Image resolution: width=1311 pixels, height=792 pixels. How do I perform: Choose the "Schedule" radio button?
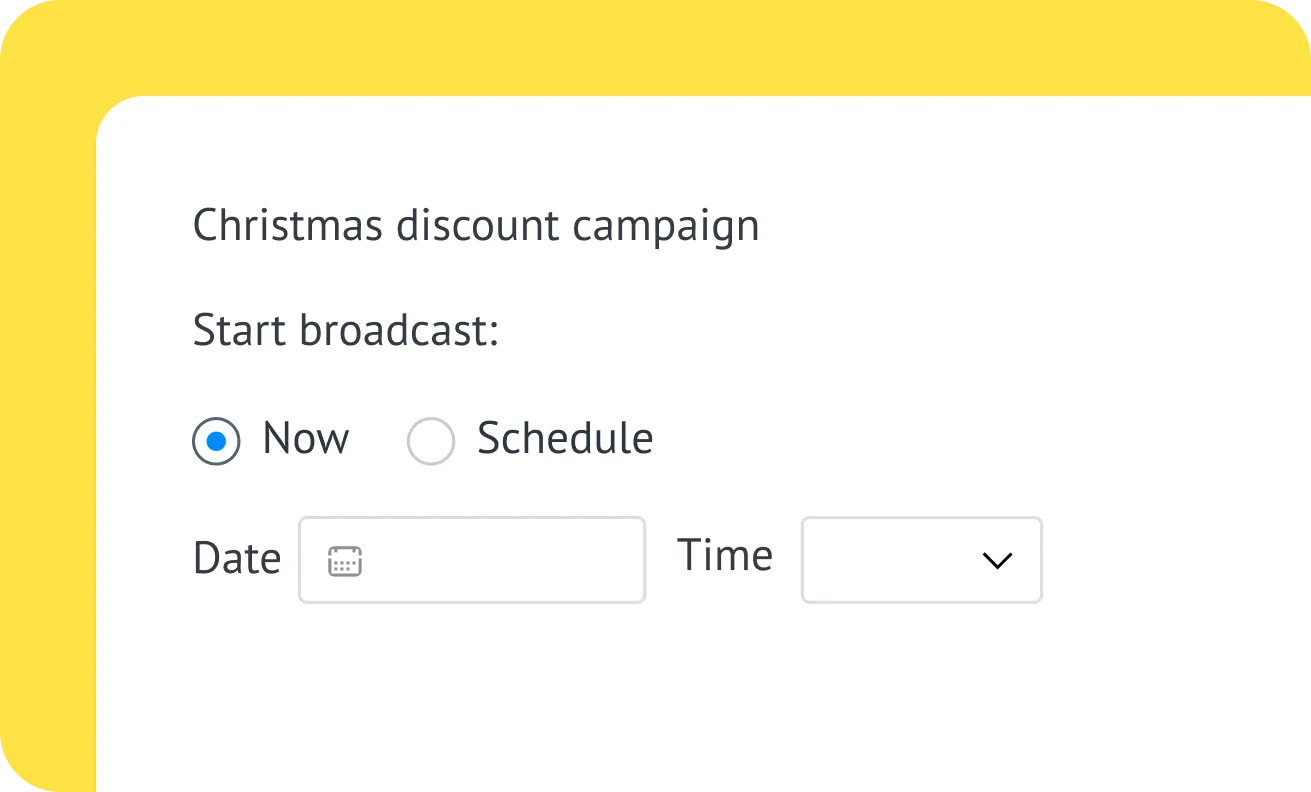pyautogui.click(x=431, y=441)
